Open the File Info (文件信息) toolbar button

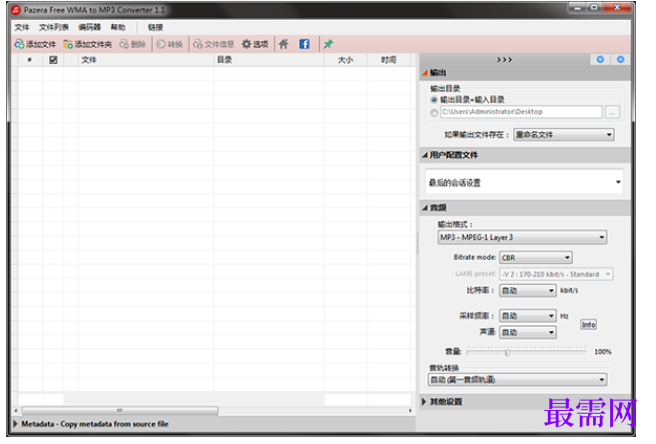click(x=213, y=44)
